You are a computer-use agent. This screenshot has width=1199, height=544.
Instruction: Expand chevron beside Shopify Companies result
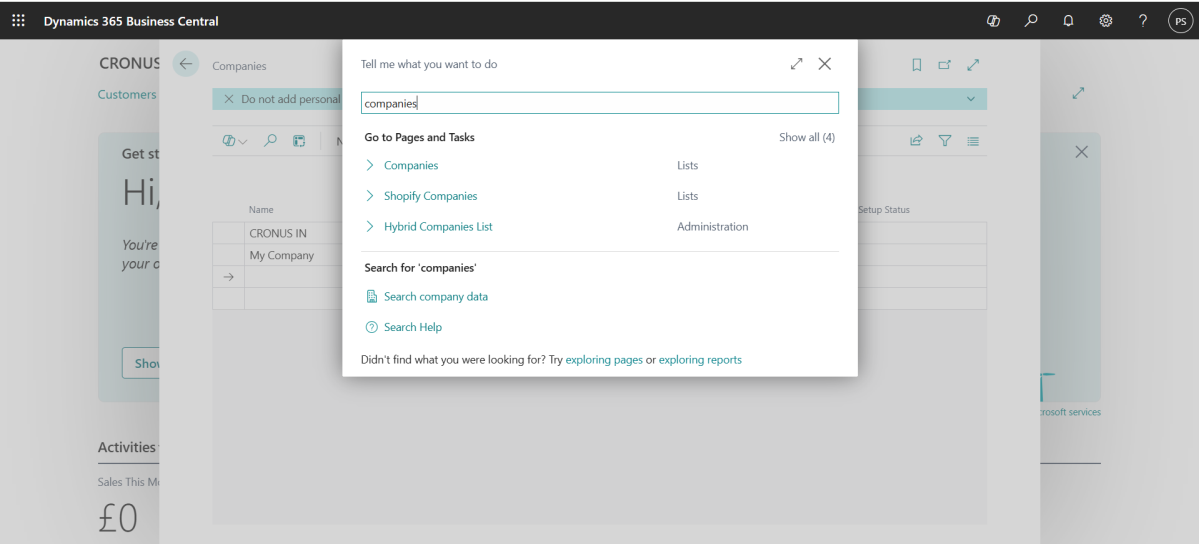click(370, 196)
